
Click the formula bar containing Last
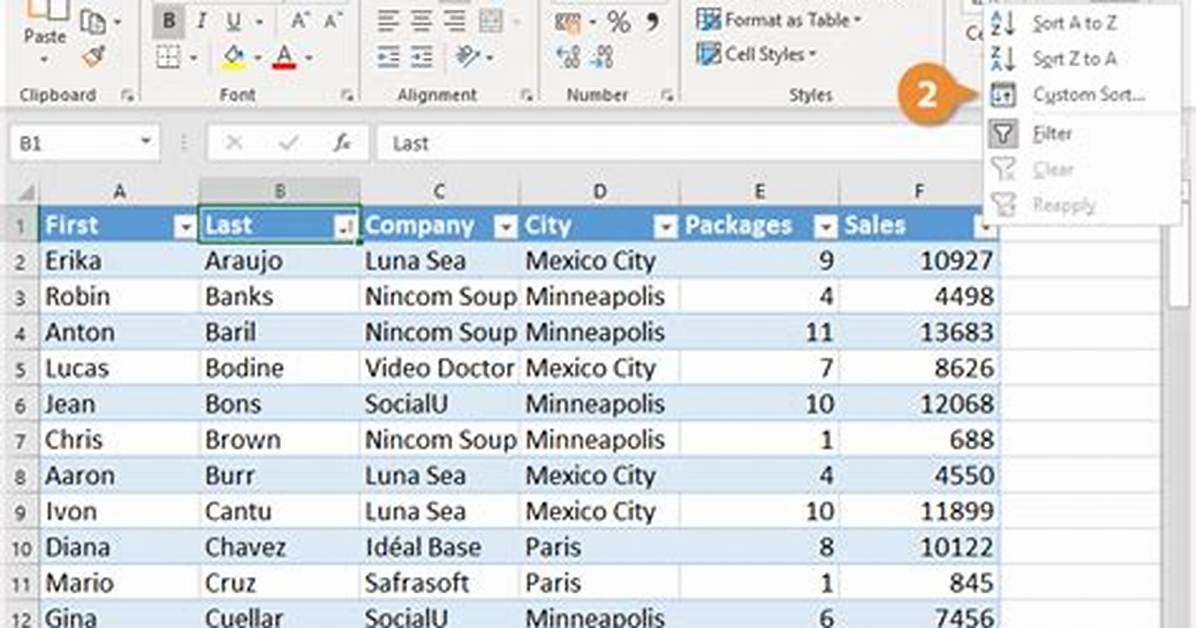[679, 143]
